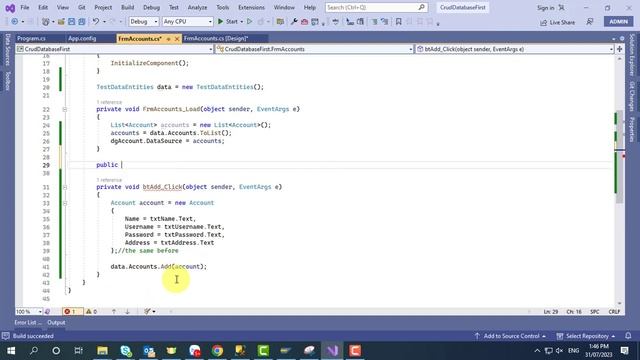Open the 100 % zoom dropdown
This screenshot has width=640, height=360.
pos(29,311)
